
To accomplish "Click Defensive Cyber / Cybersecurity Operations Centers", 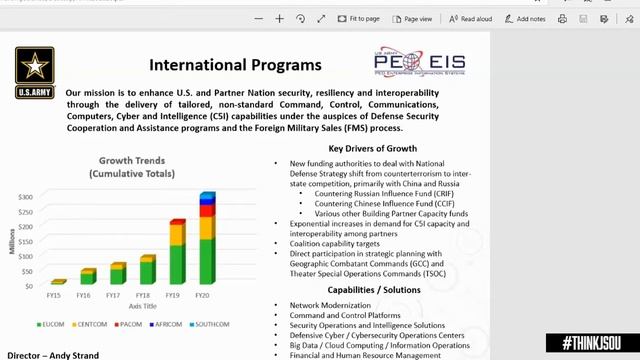I will click(377, 335).
